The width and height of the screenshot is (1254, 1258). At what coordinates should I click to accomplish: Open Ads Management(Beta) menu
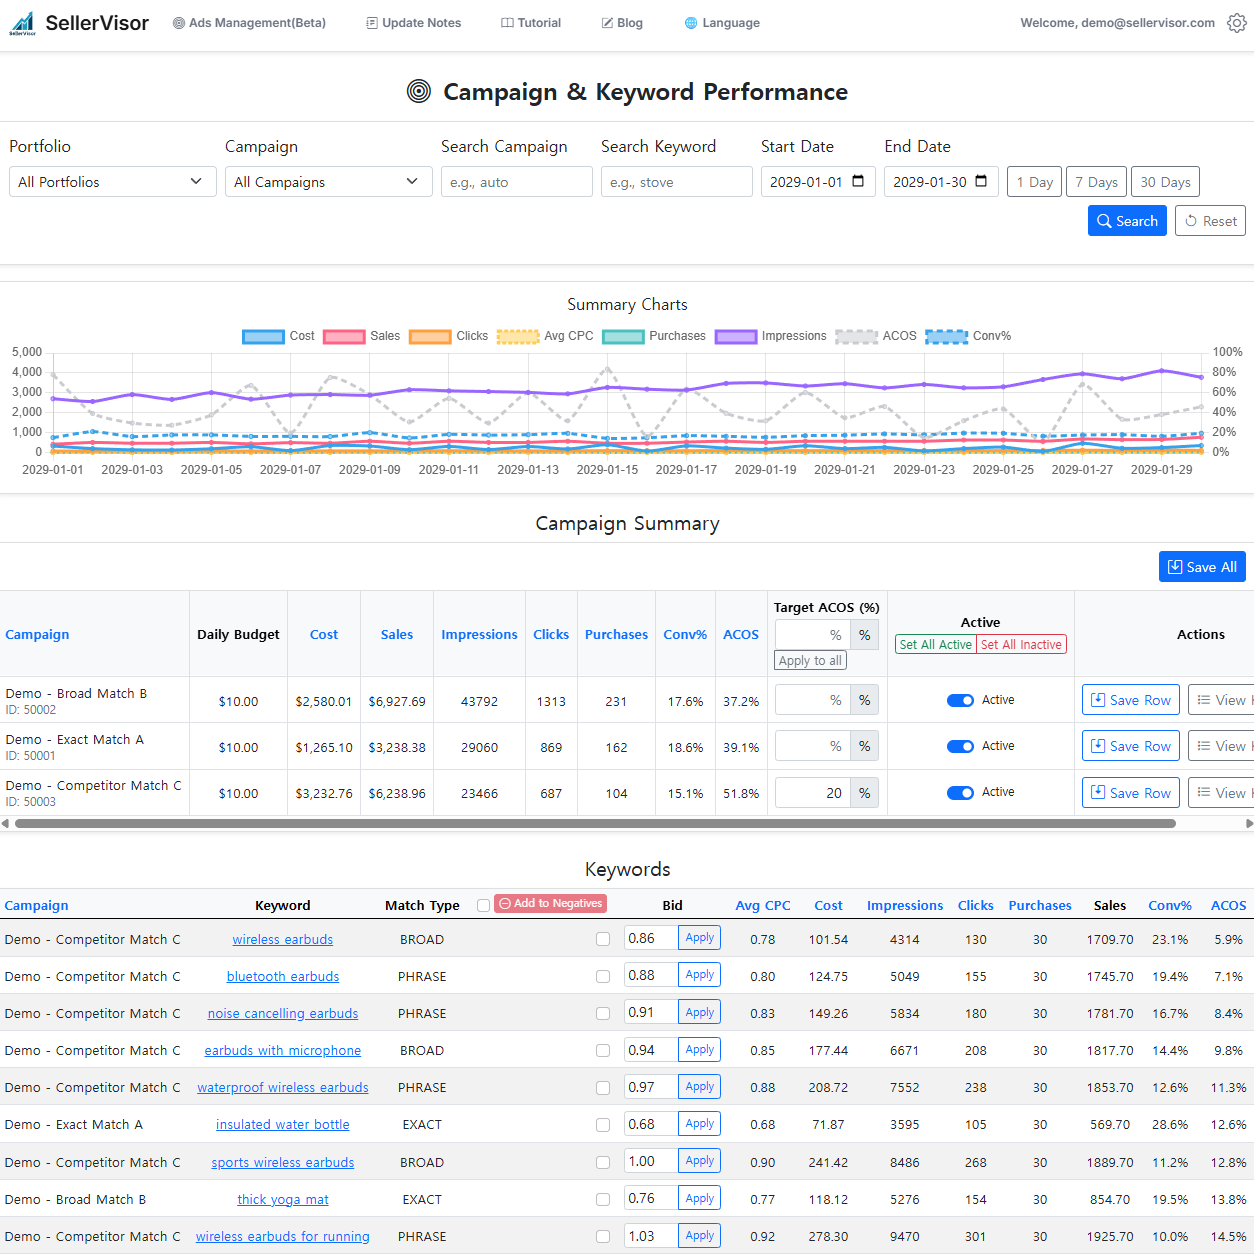click(249, 23)
